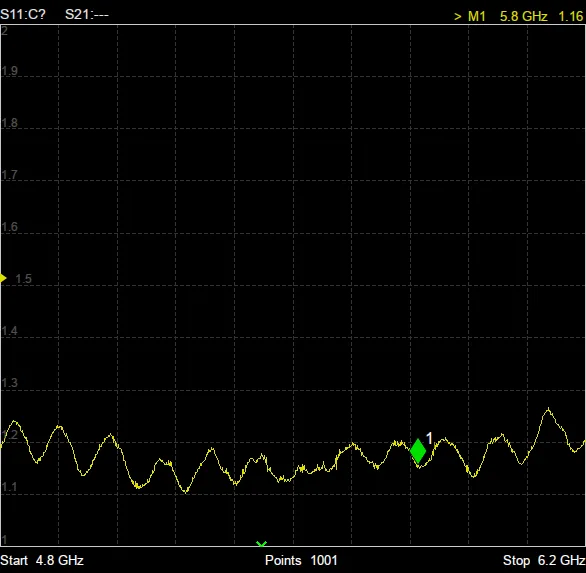Click the 2 top scale label
Viewport: 586px width, 573px height.
(4, 31)
